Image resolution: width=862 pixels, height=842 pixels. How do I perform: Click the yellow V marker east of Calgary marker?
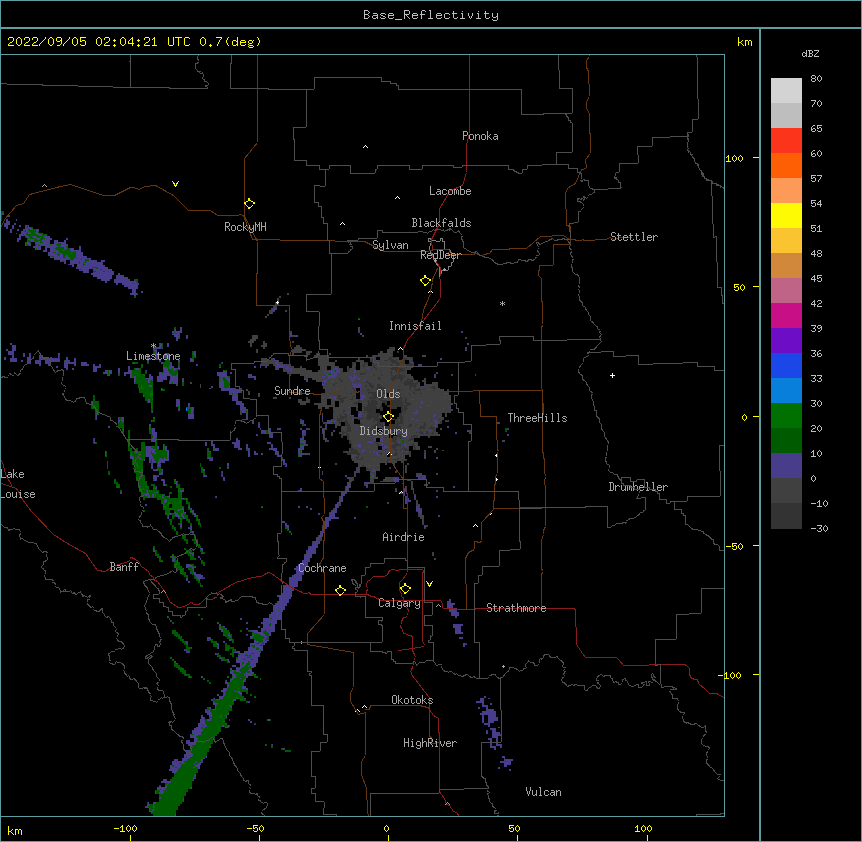(429, 584)
